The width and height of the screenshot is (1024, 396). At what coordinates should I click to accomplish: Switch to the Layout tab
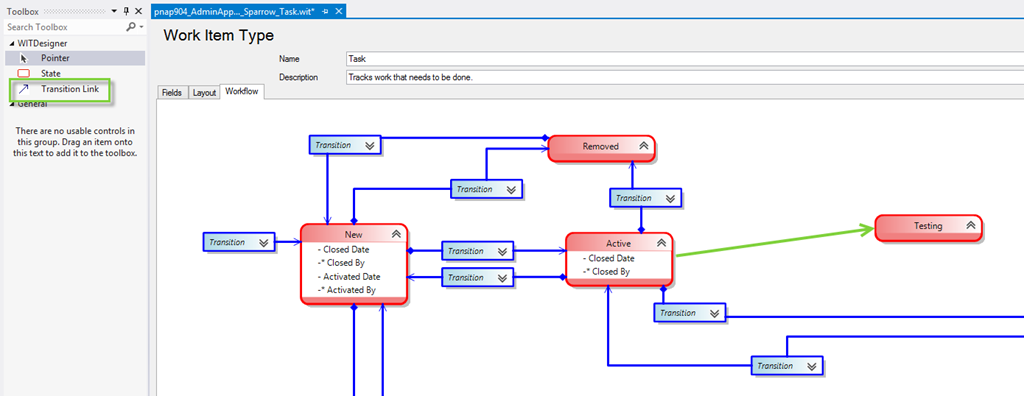coord(204,93)
